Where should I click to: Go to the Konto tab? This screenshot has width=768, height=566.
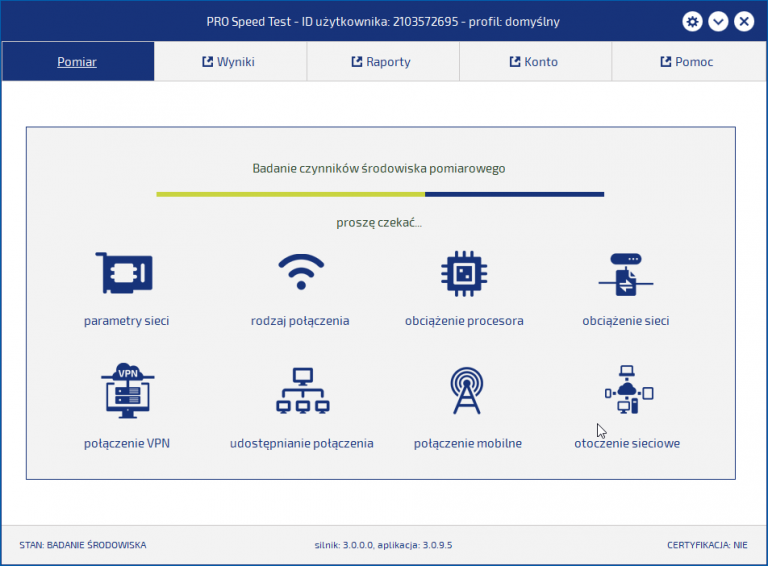click(x=534, y=62)
